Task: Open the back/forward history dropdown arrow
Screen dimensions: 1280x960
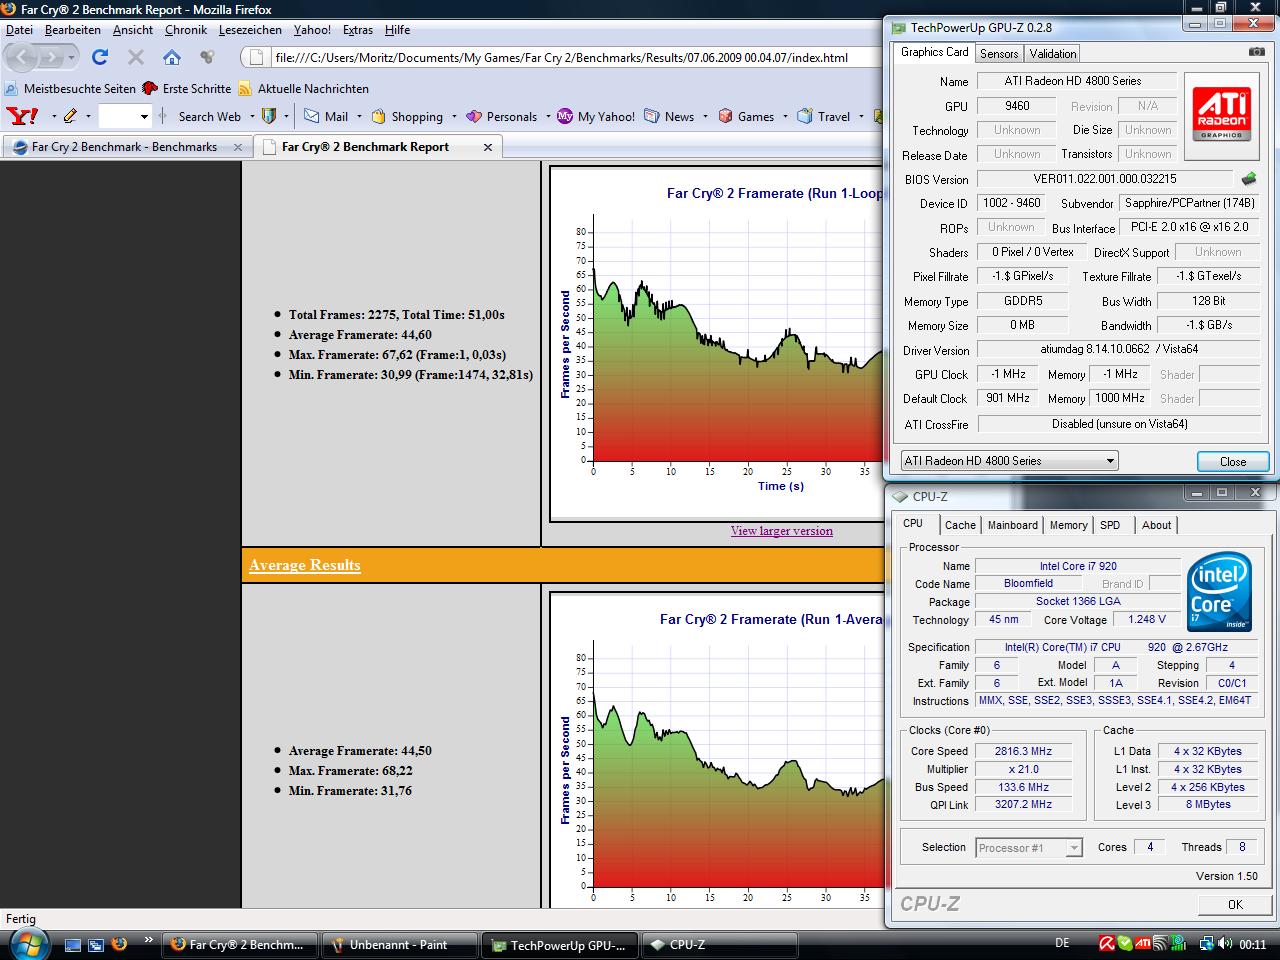Action: (x=72, y=58)
